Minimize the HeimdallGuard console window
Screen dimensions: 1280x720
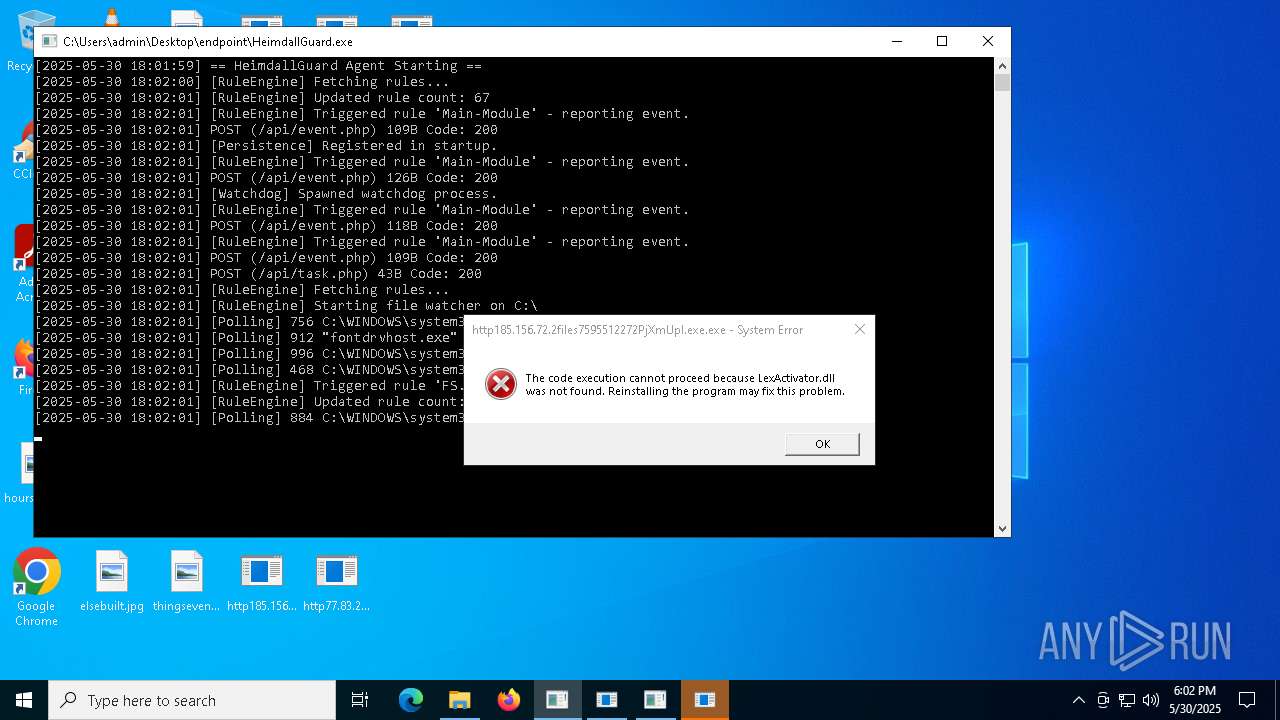click(x=896, y=41)
